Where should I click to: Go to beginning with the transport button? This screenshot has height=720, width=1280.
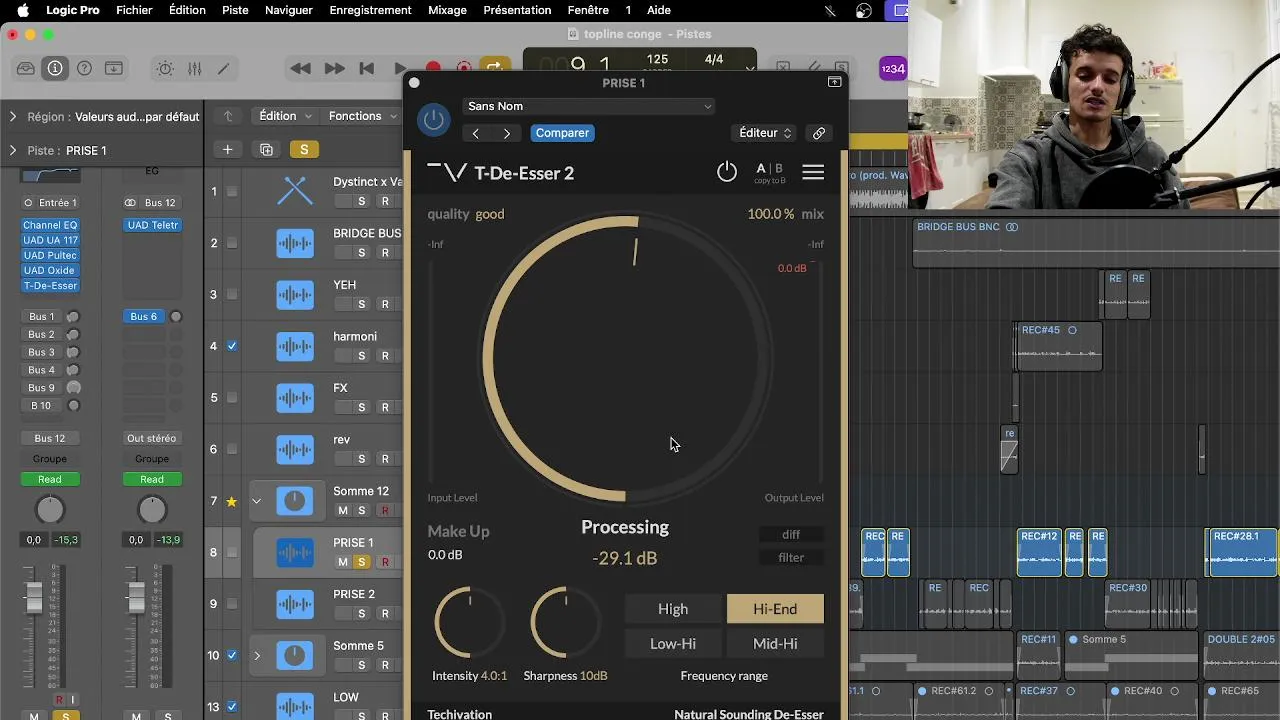(x=367, y=68)
